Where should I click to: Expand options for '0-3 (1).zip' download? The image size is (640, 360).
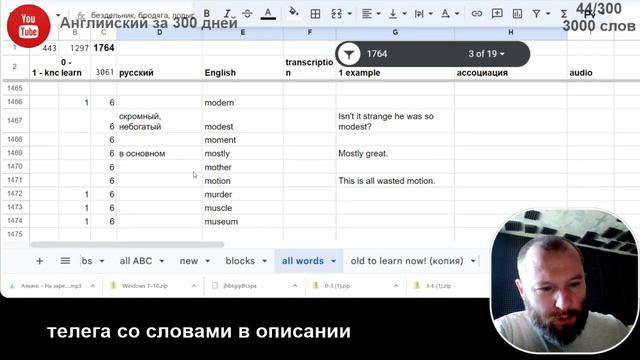click(x=396, y=286)
